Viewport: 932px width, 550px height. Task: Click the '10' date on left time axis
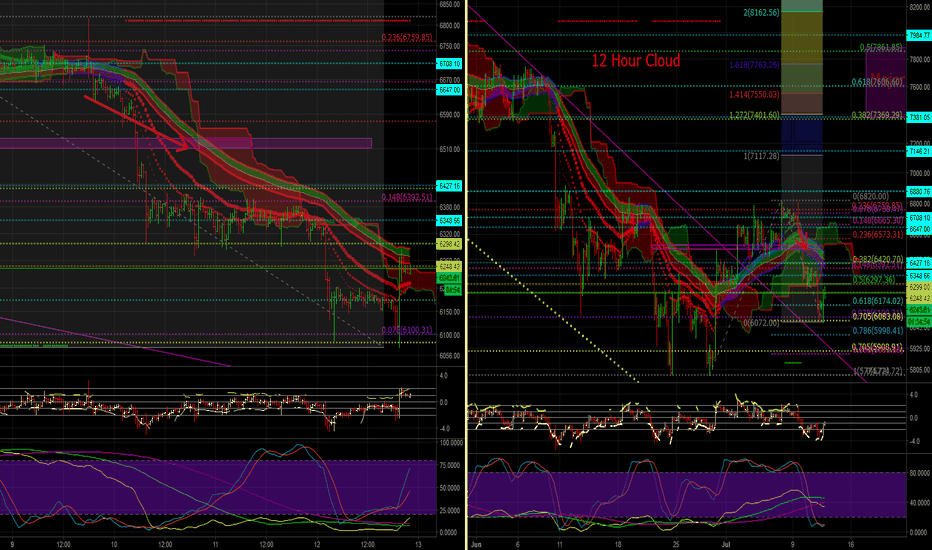tap(114, 544)
